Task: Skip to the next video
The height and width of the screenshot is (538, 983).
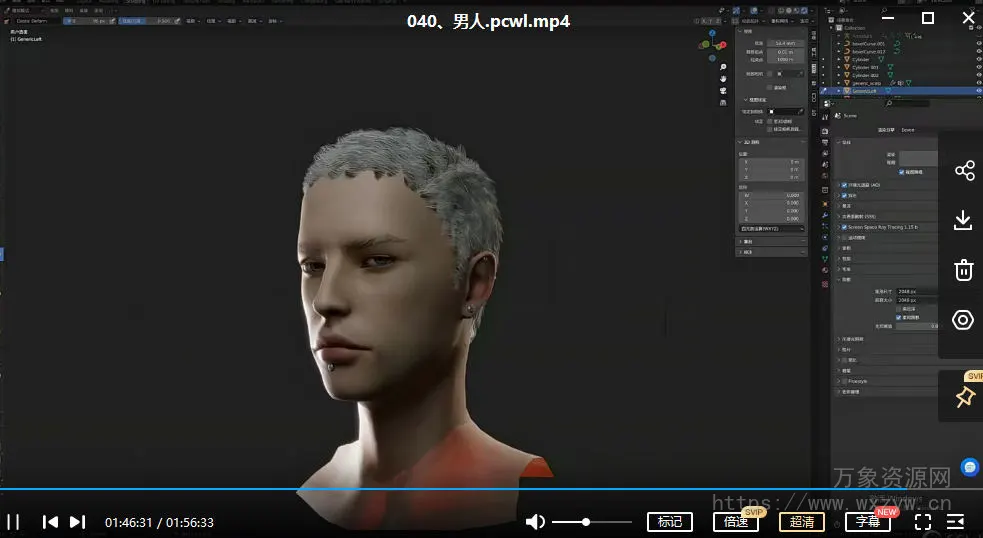Action: 77,522
